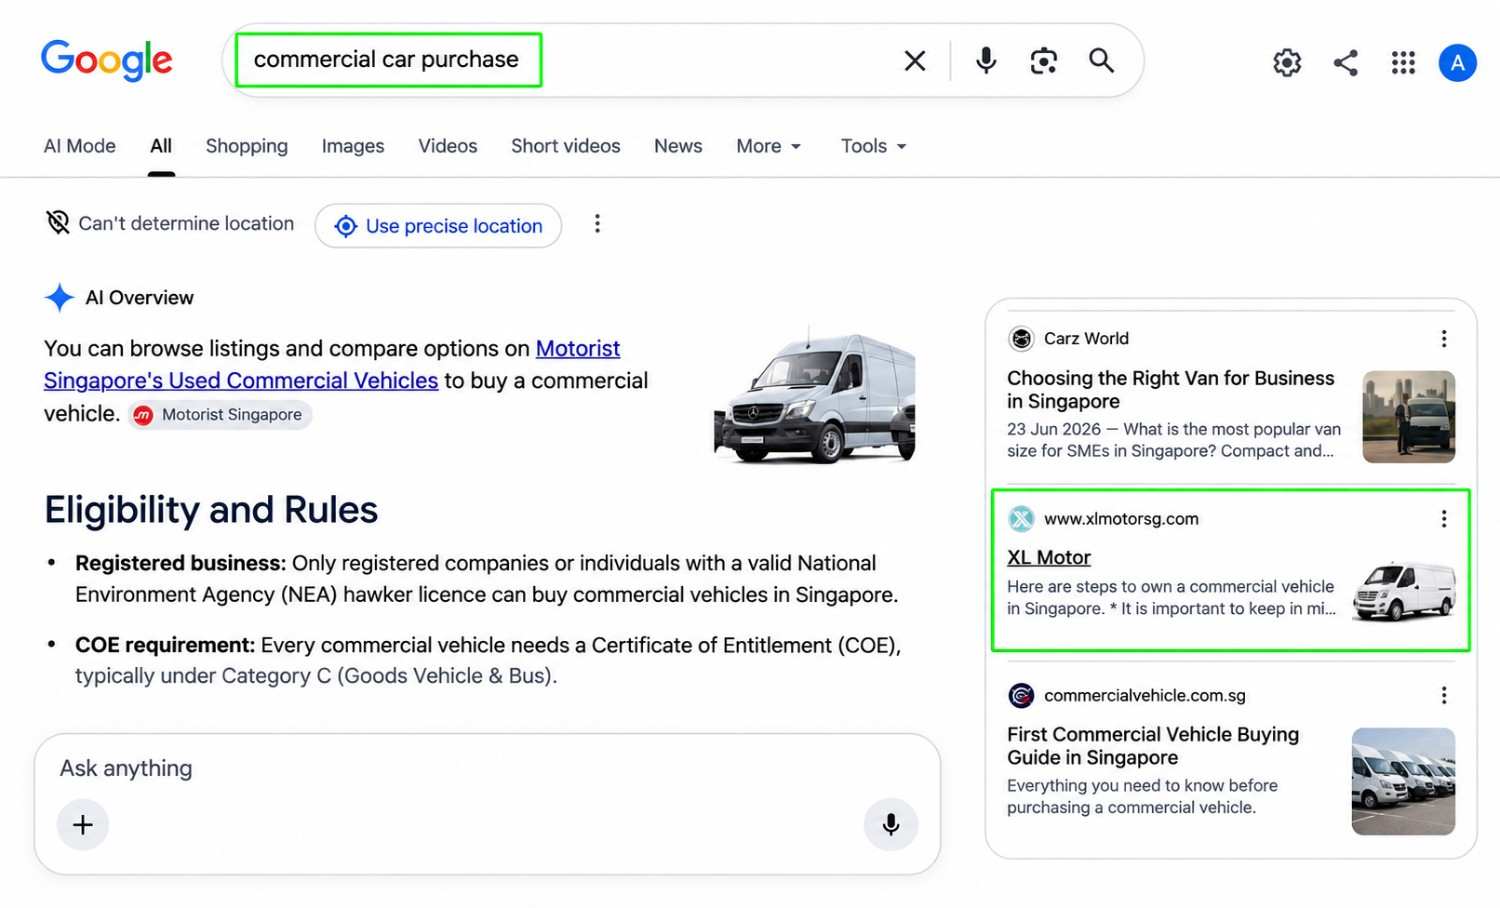Open the location options three-dot menu
This screenshot has height=908, width=1500.
(x=597, y=224)
